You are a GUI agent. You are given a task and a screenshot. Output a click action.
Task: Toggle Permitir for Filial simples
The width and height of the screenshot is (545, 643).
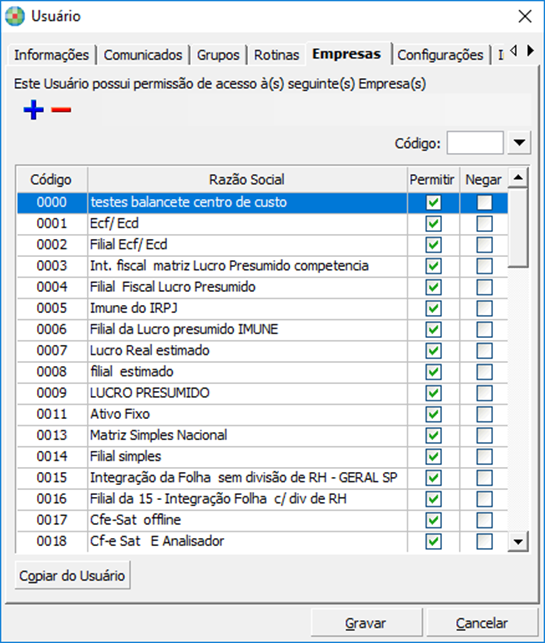pos(433,457)
